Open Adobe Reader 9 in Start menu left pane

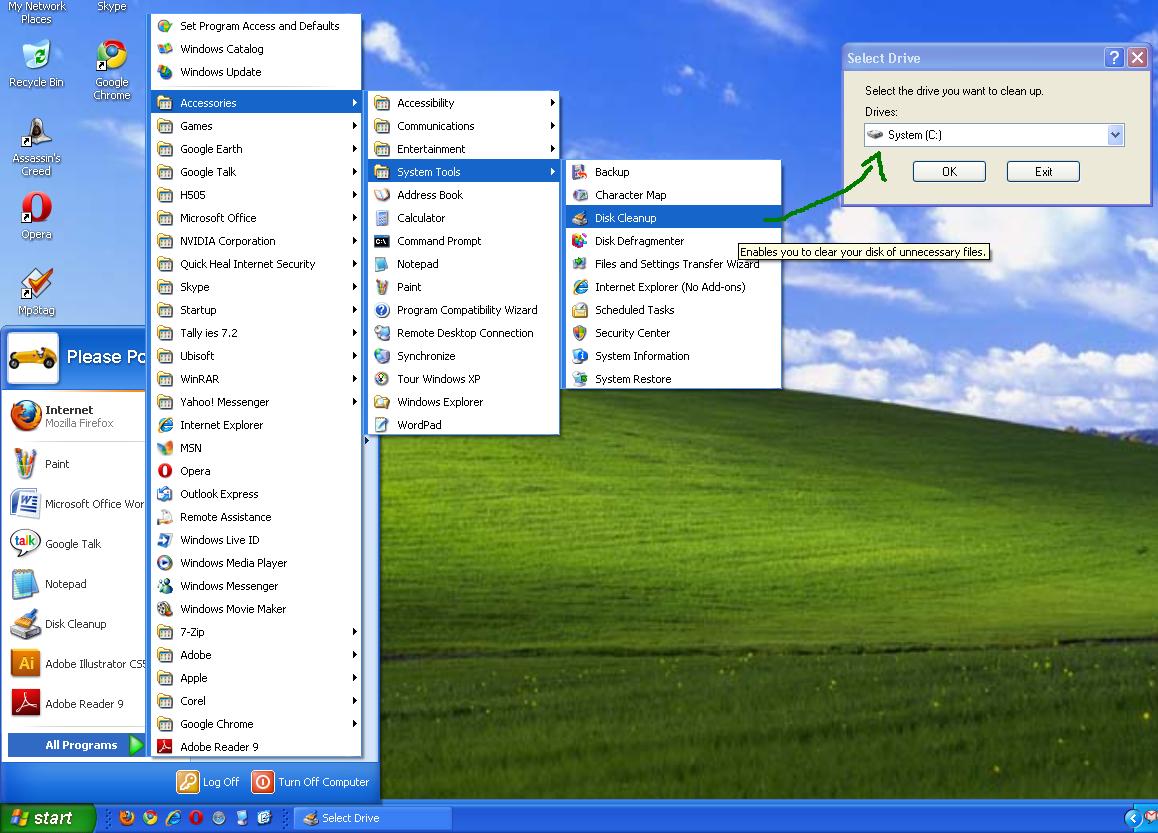(x=74, y=703)
